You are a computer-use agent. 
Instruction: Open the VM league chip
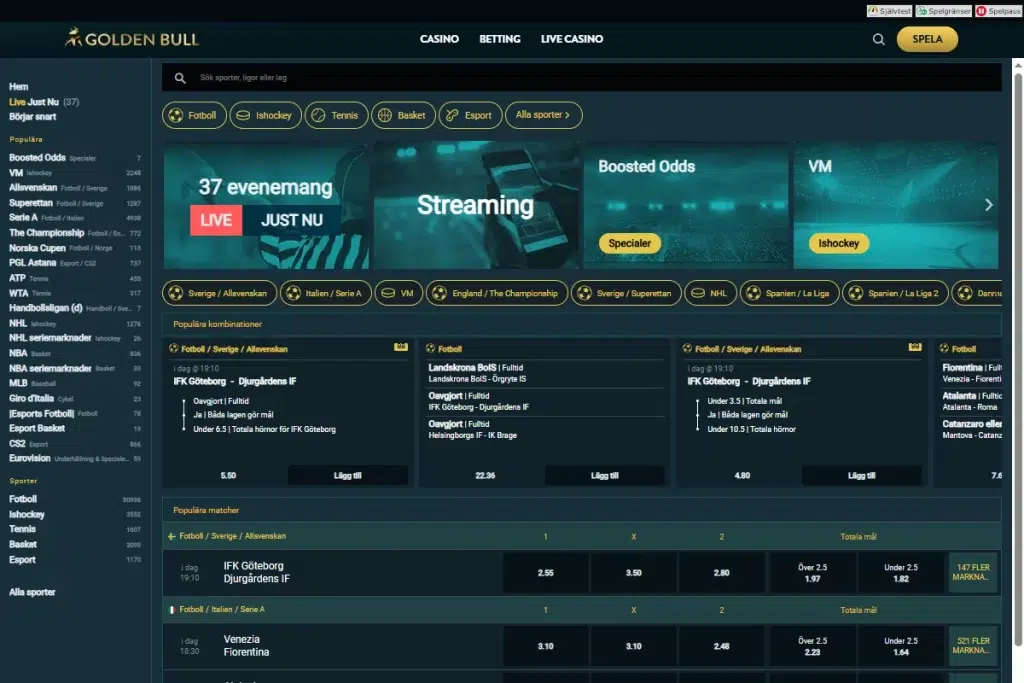coord(398,293)
